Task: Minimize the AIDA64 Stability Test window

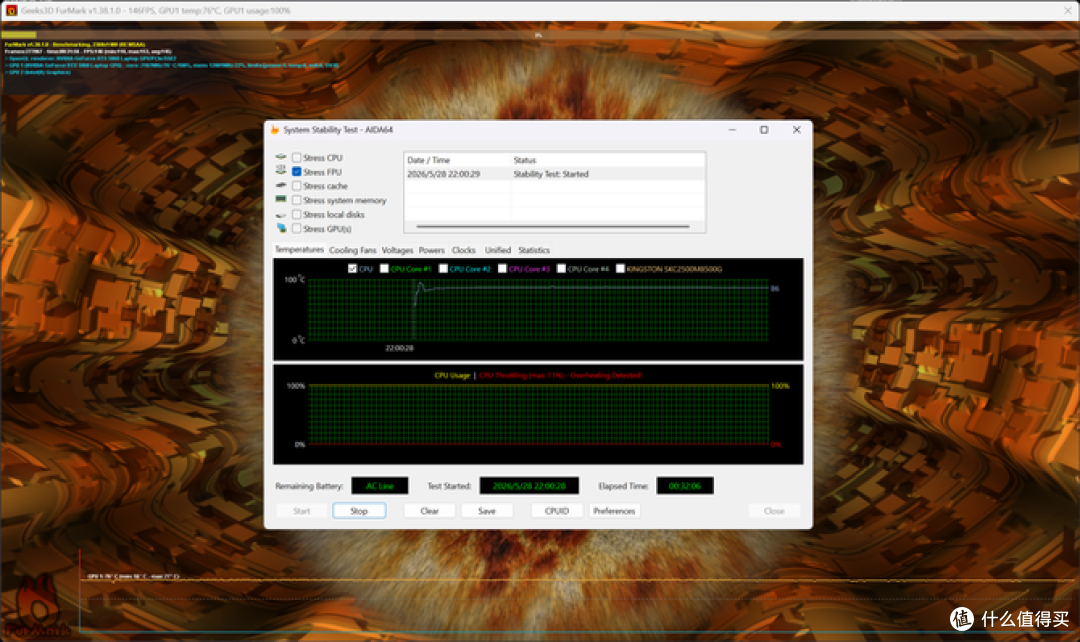Action: 732,130
